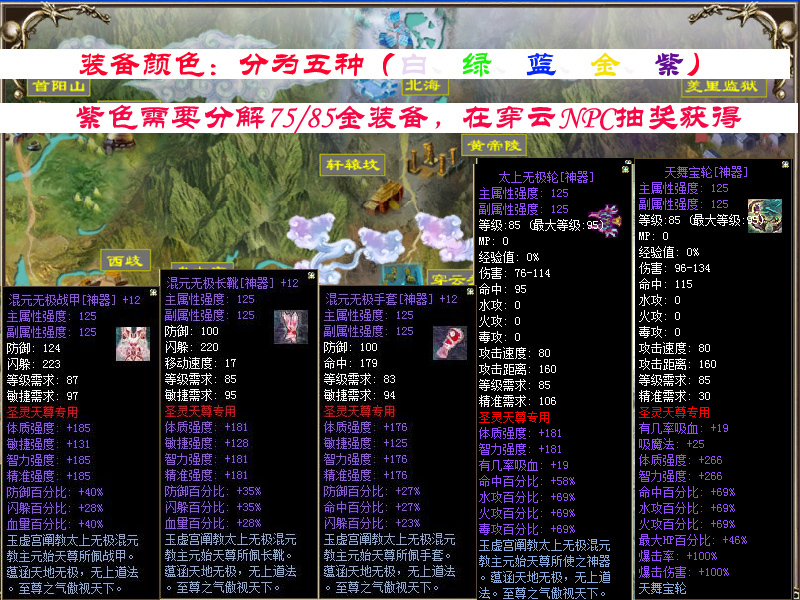Screen dimensions: 800x600
Task: Click the blue 蓝 color word
Action: (540, 65)
